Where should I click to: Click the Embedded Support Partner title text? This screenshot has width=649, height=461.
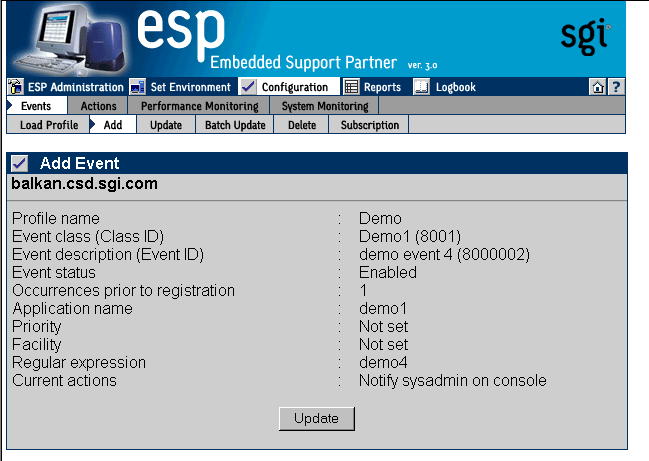click(x=303, y=62)
